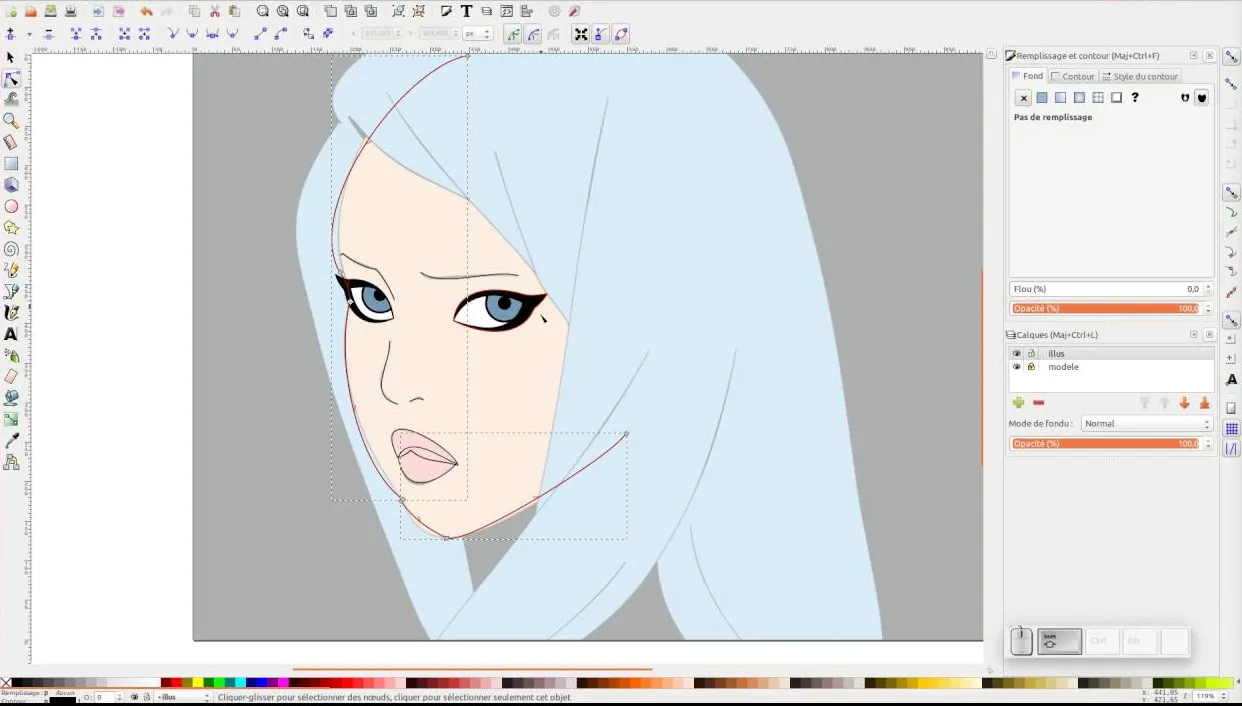Select the Spiral tool
This screenshot has width=1242, height=706.
coord(11,248)
